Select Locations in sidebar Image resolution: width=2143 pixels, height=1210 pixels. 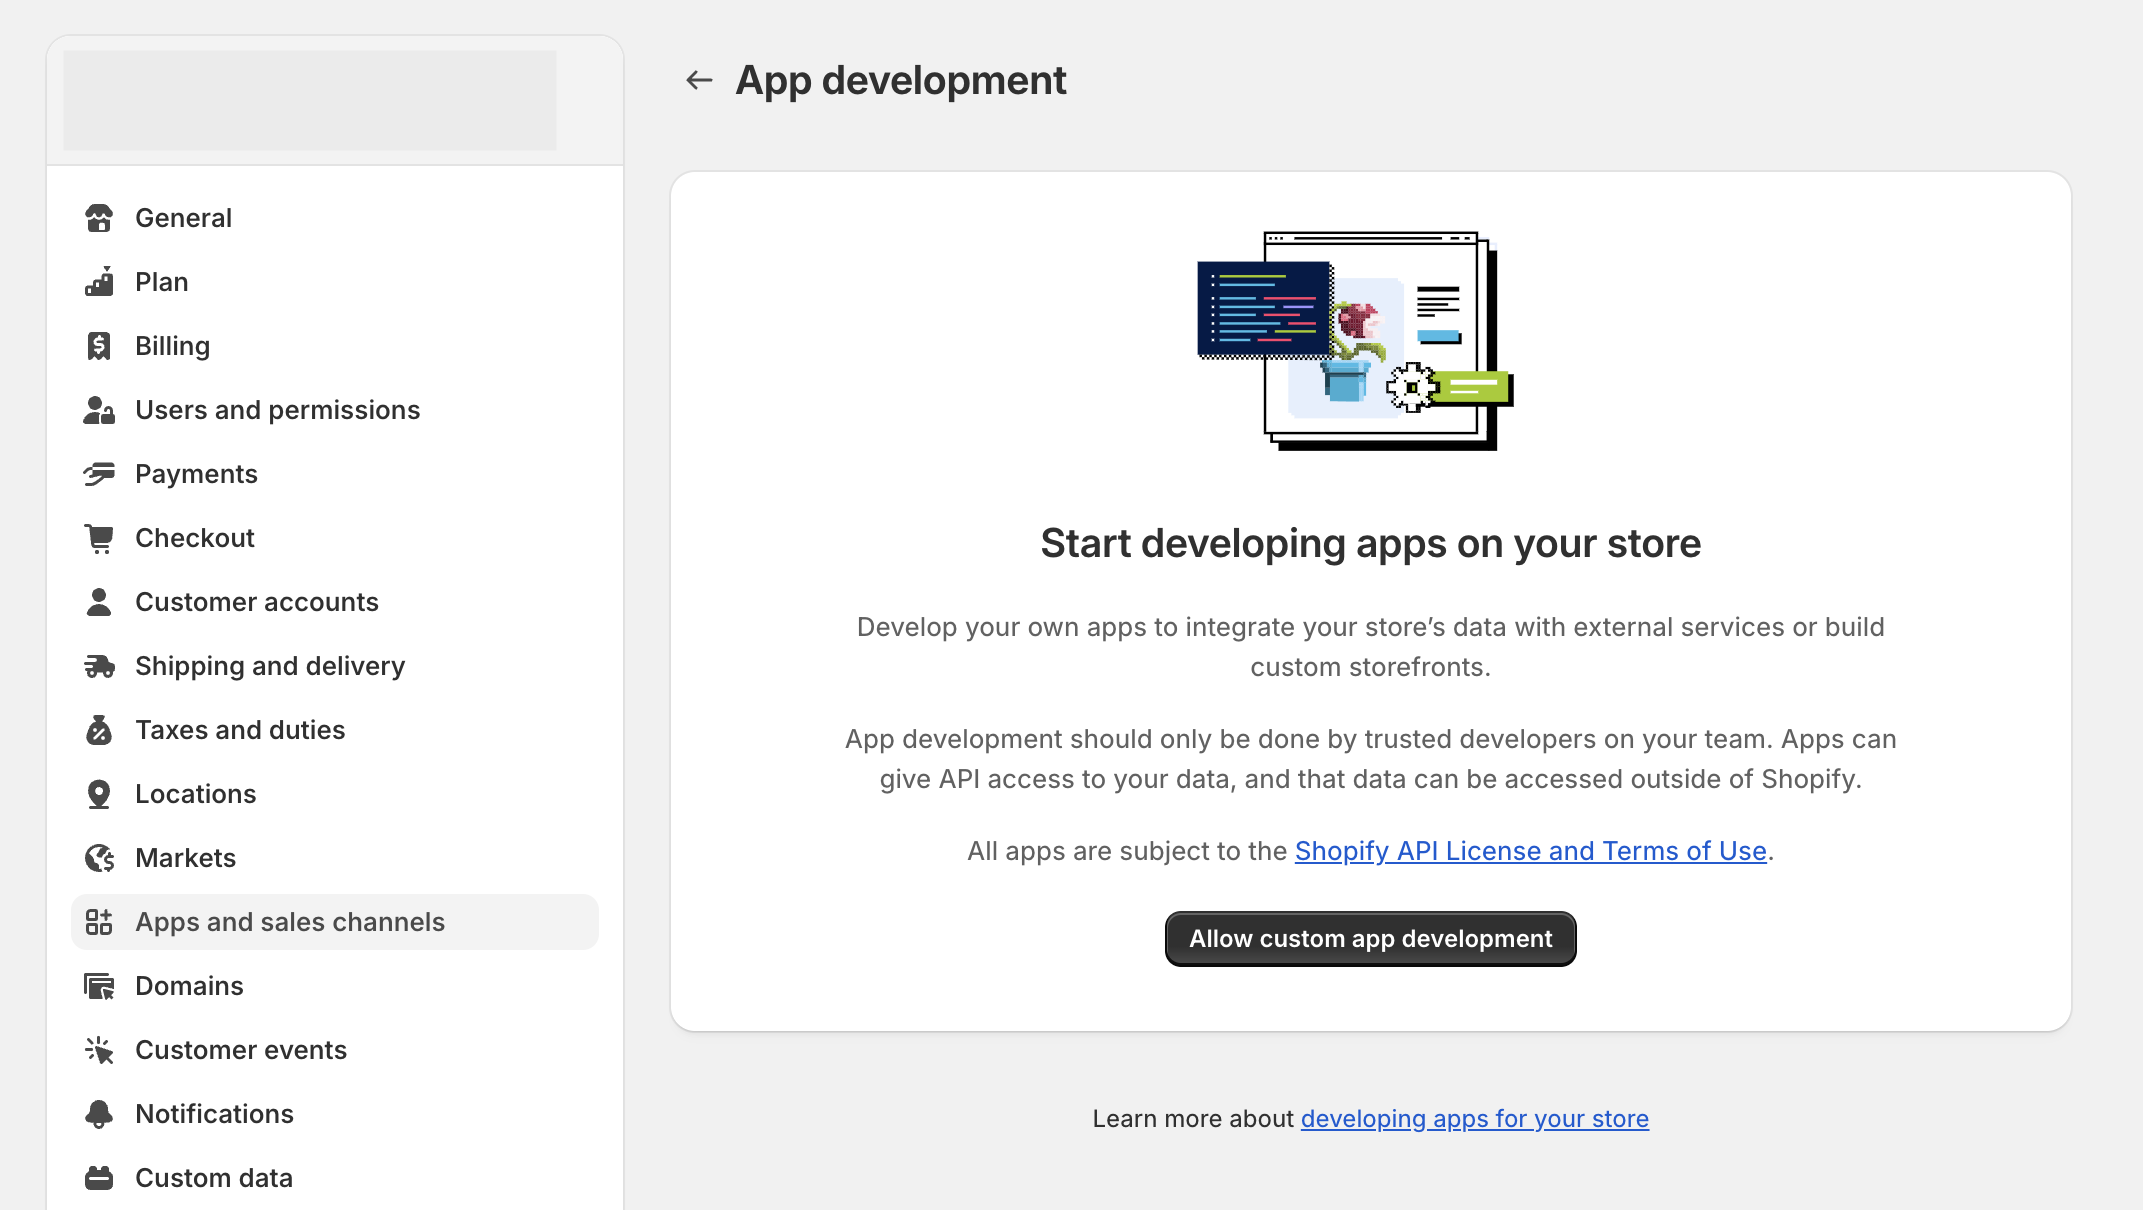[x=335, y=794]
